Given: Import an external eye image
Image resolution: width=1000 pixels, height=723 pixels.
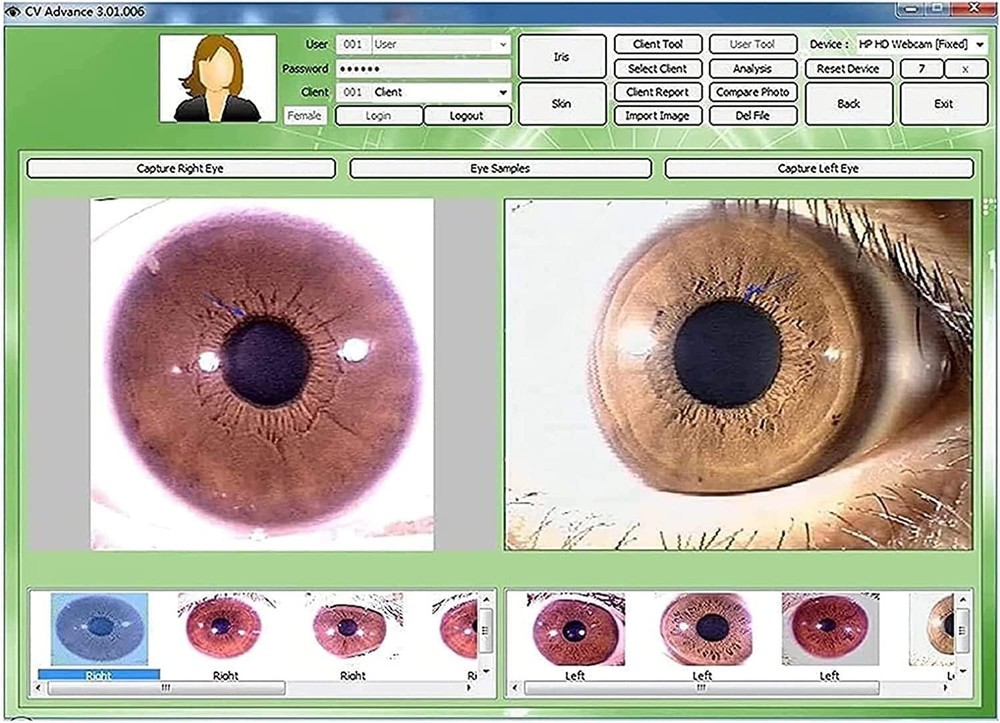Looking at the screenshot, I should [657, 115].
